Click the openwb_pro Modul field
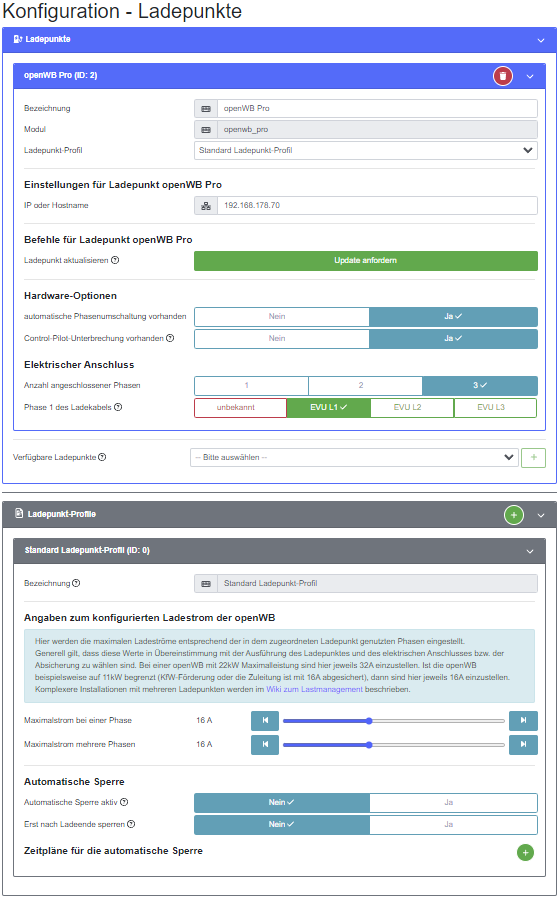This screenshot has width=560, height=901. click(377, 130)
